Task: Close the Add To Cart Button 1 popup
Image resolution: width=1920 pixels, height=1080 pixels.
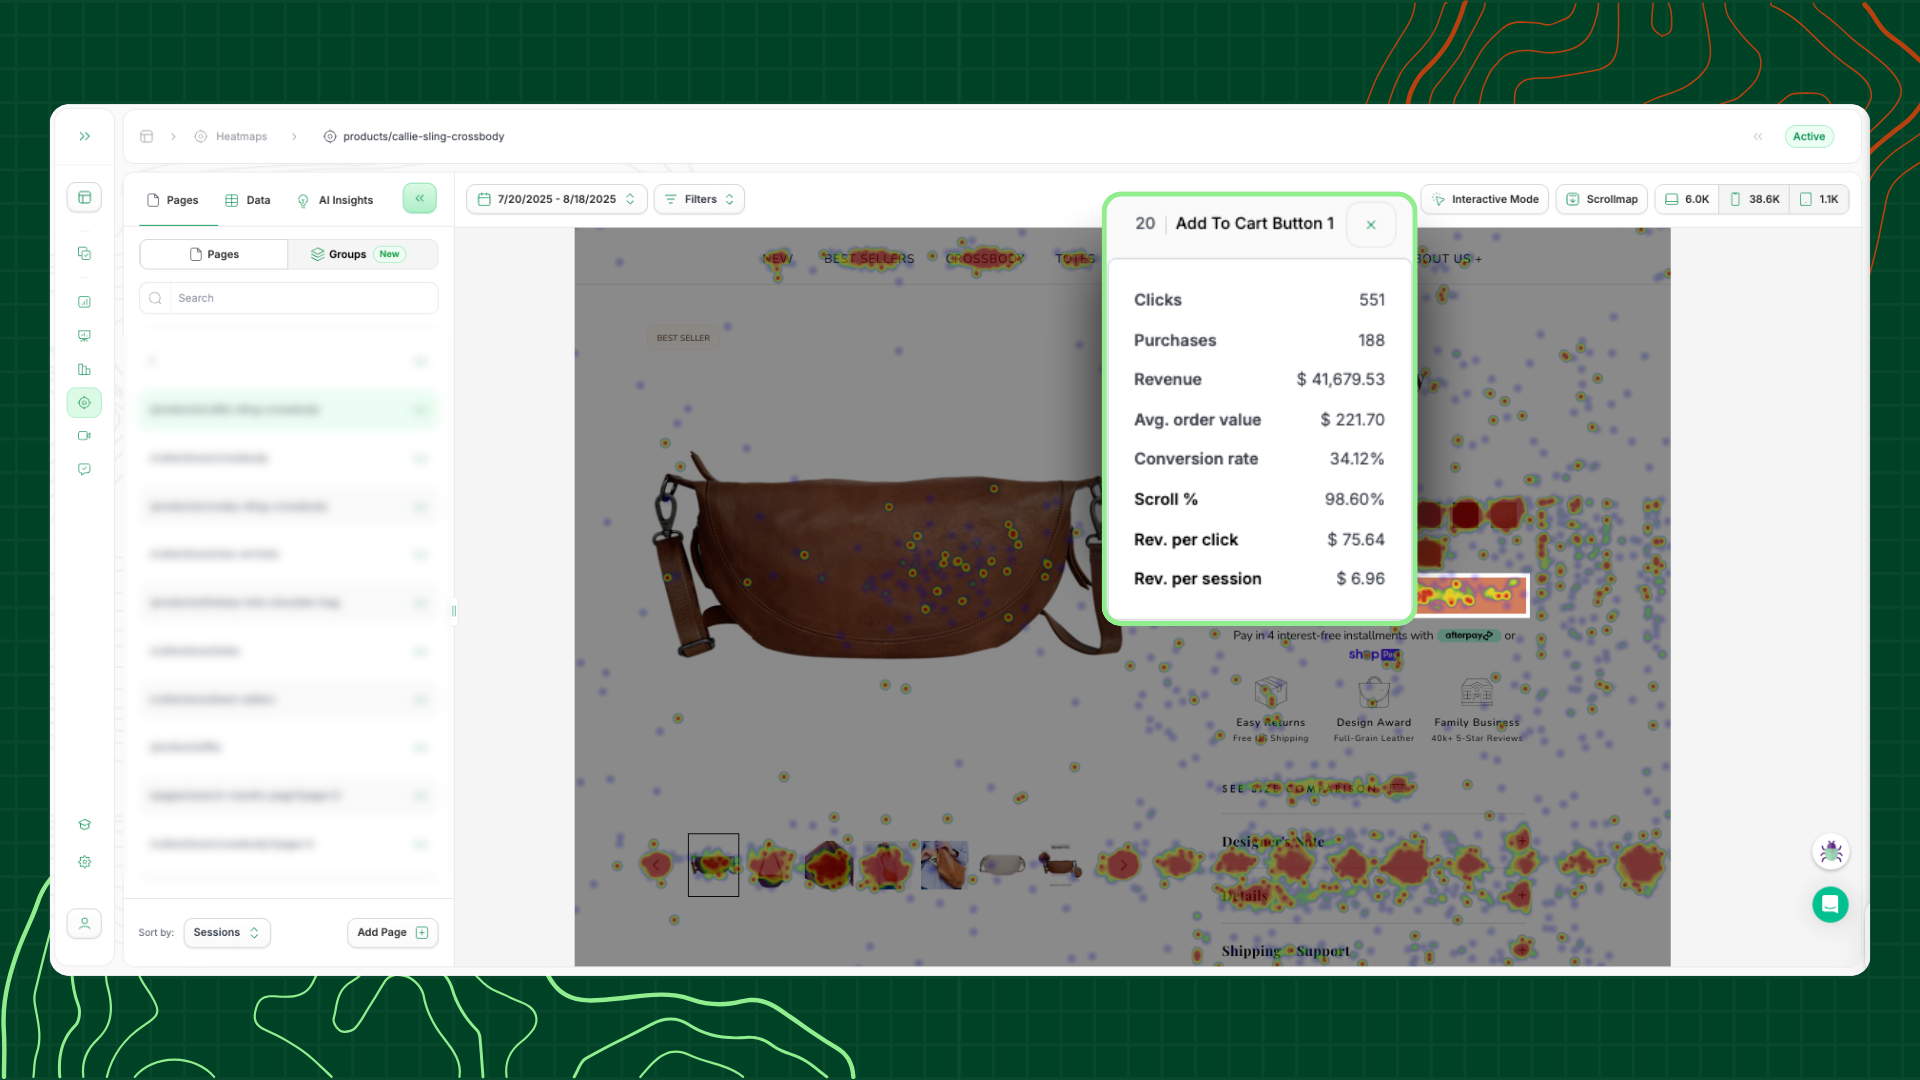Action: coord(1371,225)
